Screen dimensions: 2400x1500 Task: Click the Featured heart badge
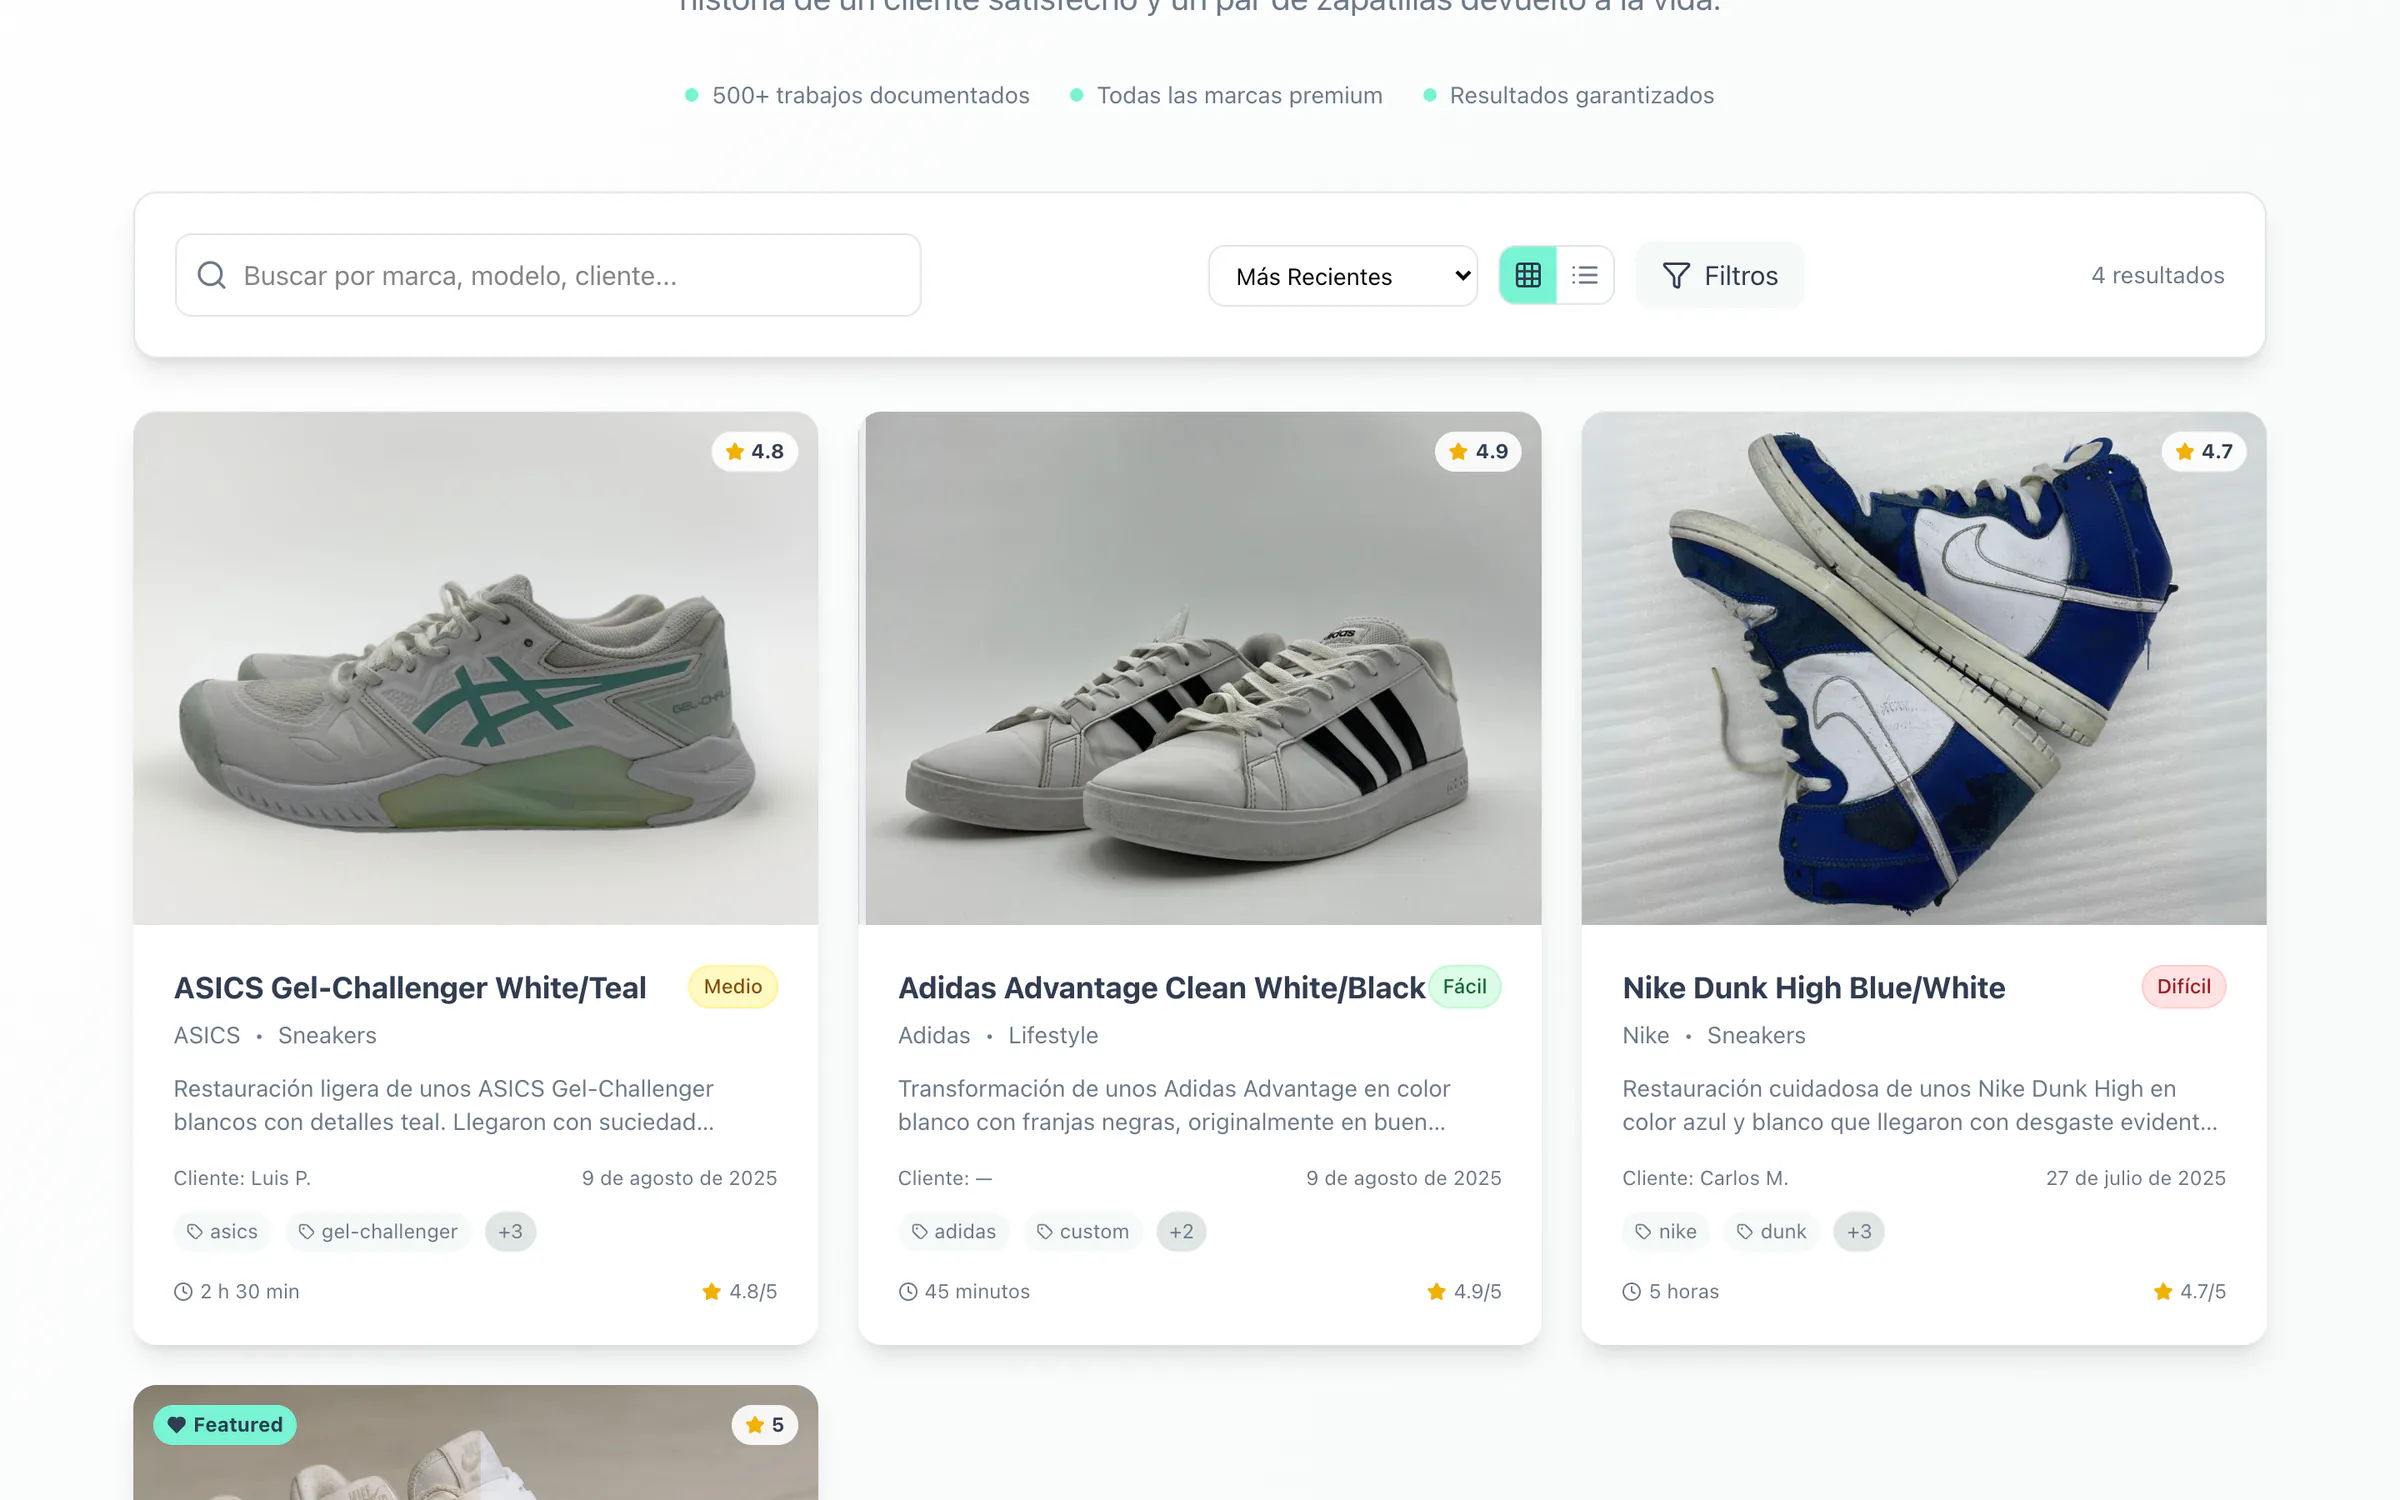(225, 1424)
